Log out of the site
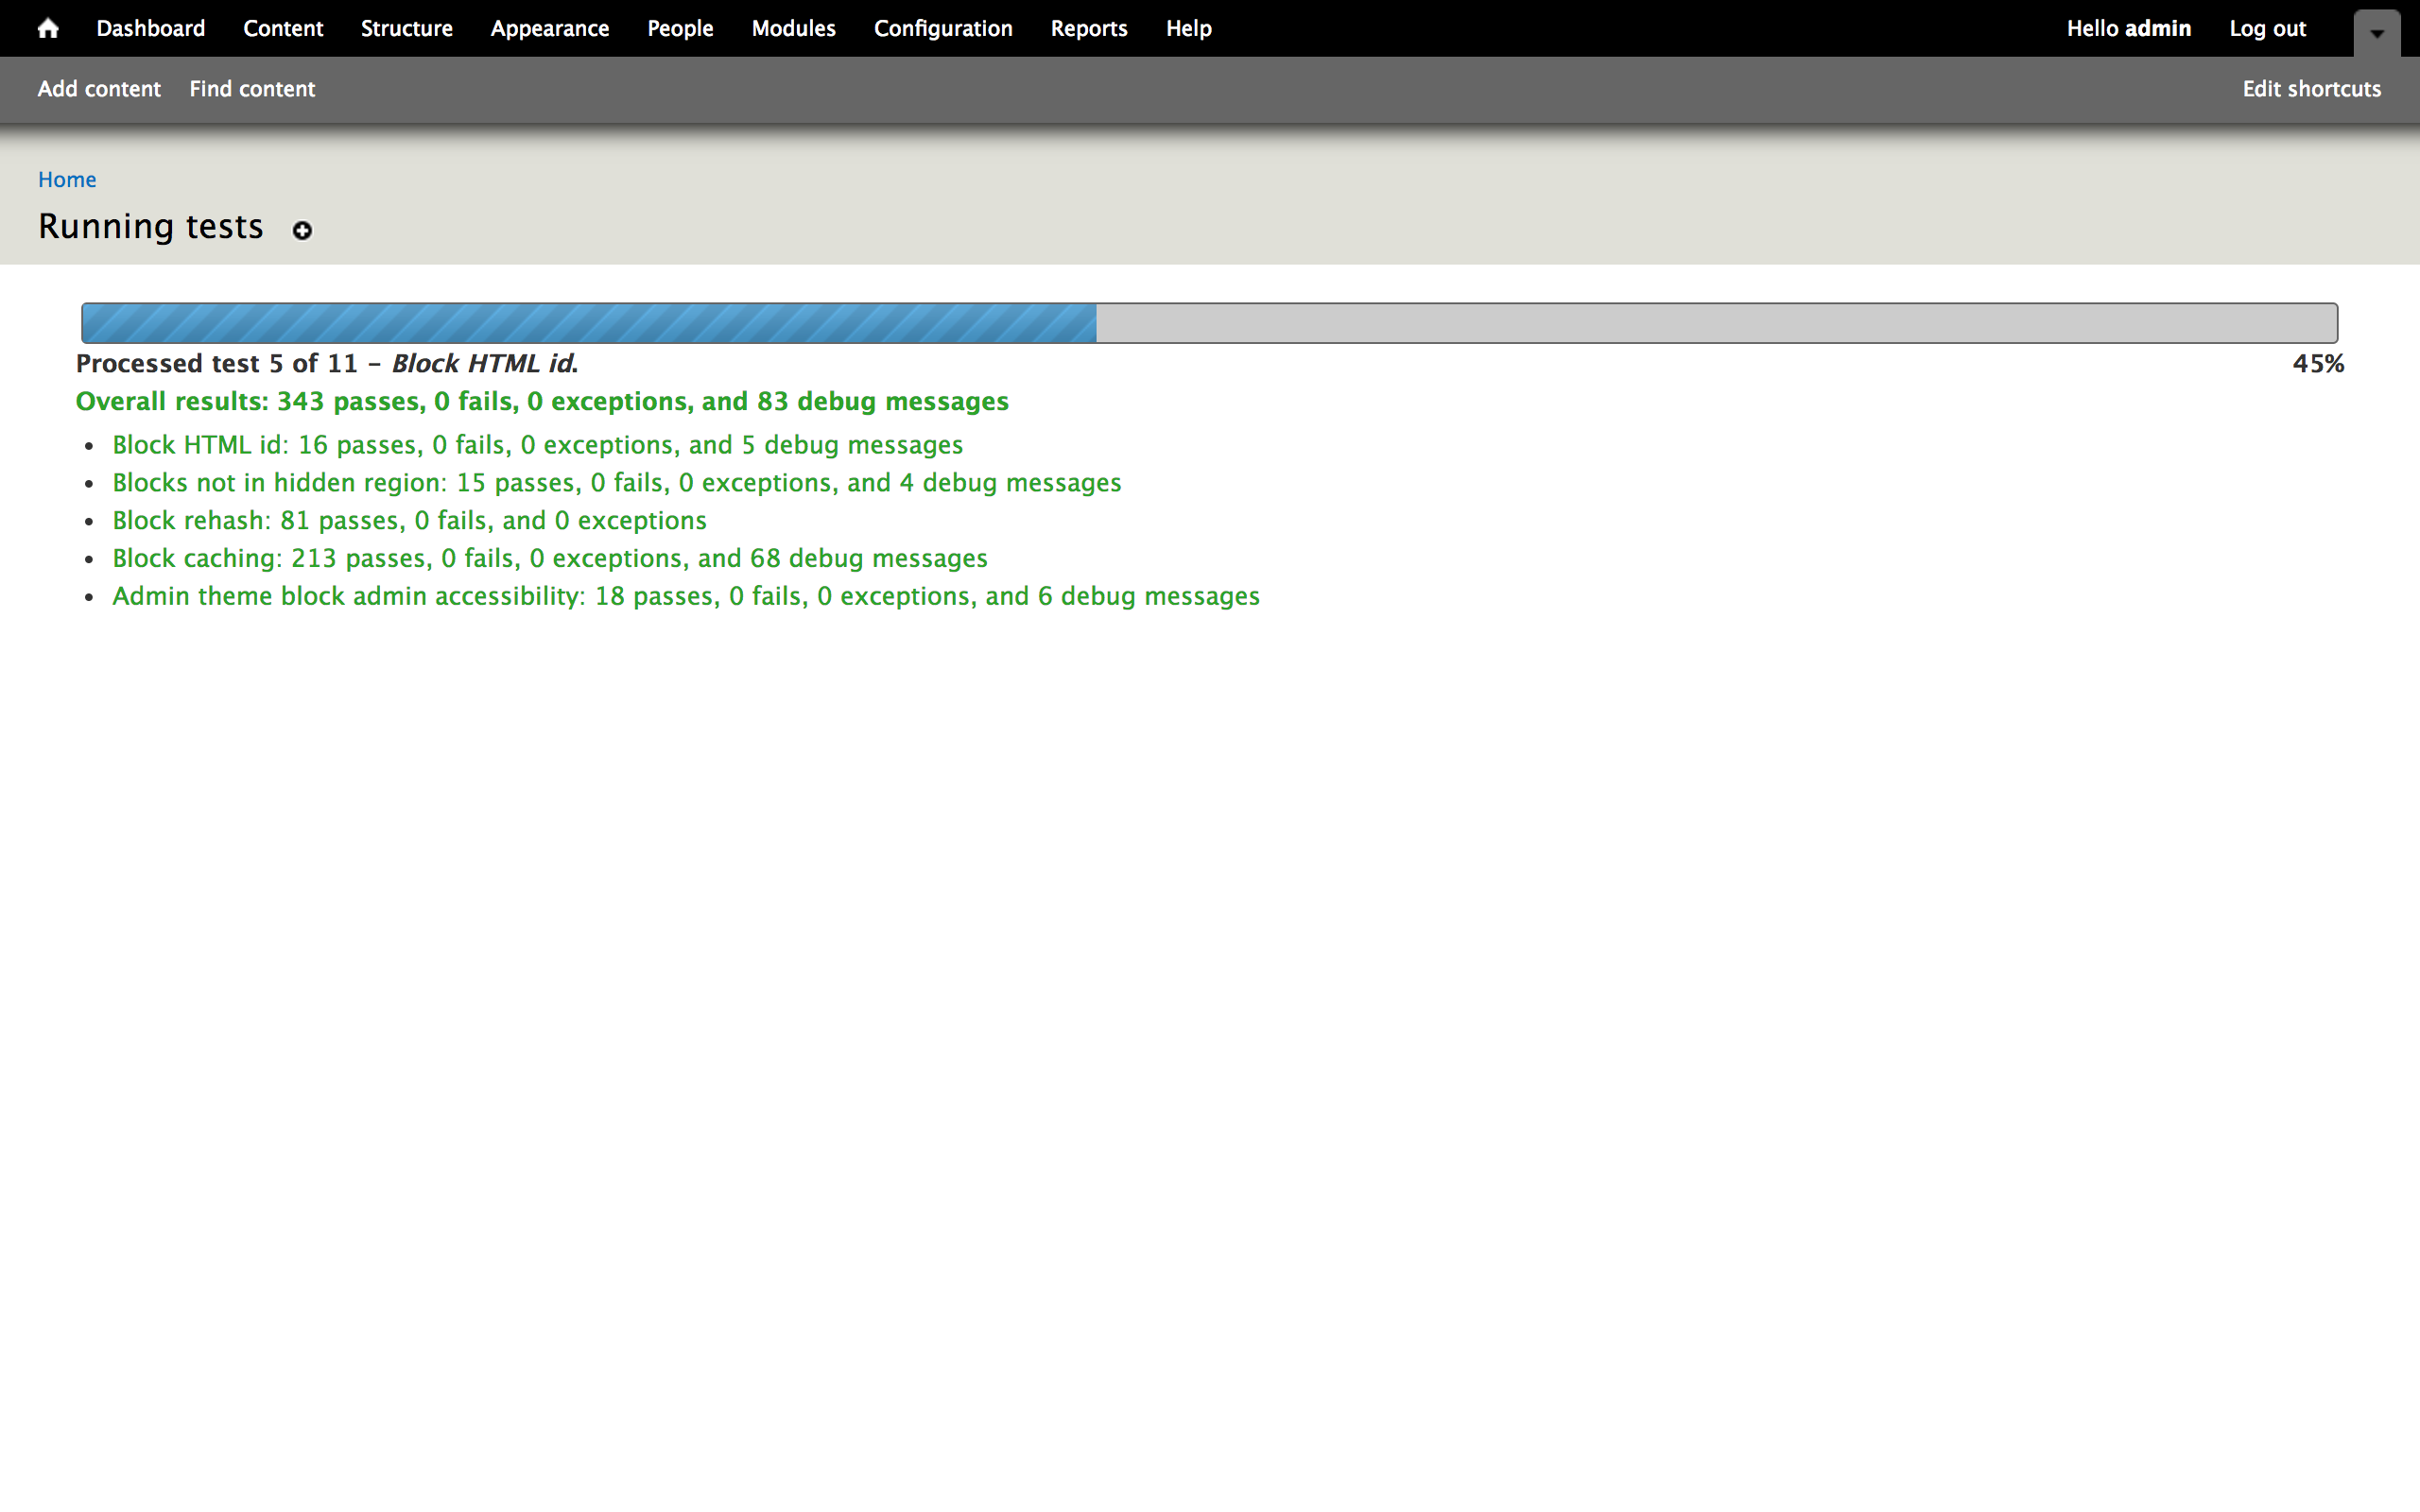This screenshot has width=2420, height=1512. point(2267,28)
